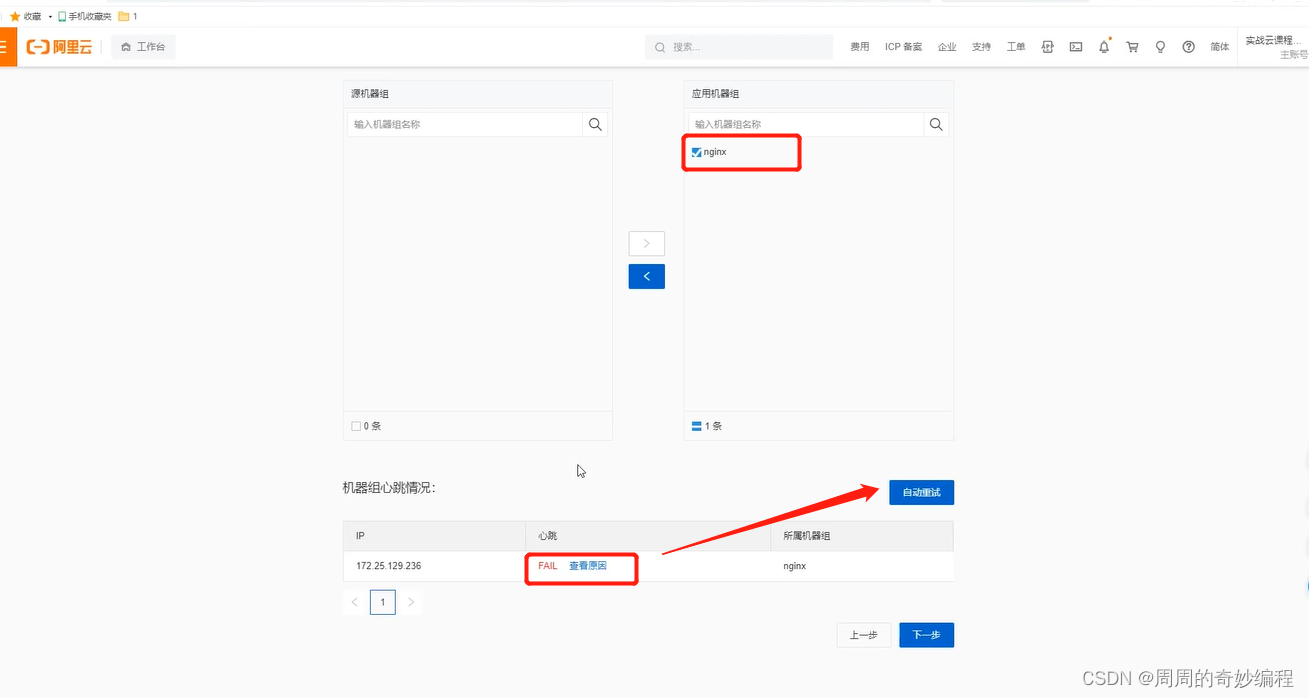Open the CloudShell terminal icon
Viewport: 1309px width, 698px height.
(x=1075, y=46)
